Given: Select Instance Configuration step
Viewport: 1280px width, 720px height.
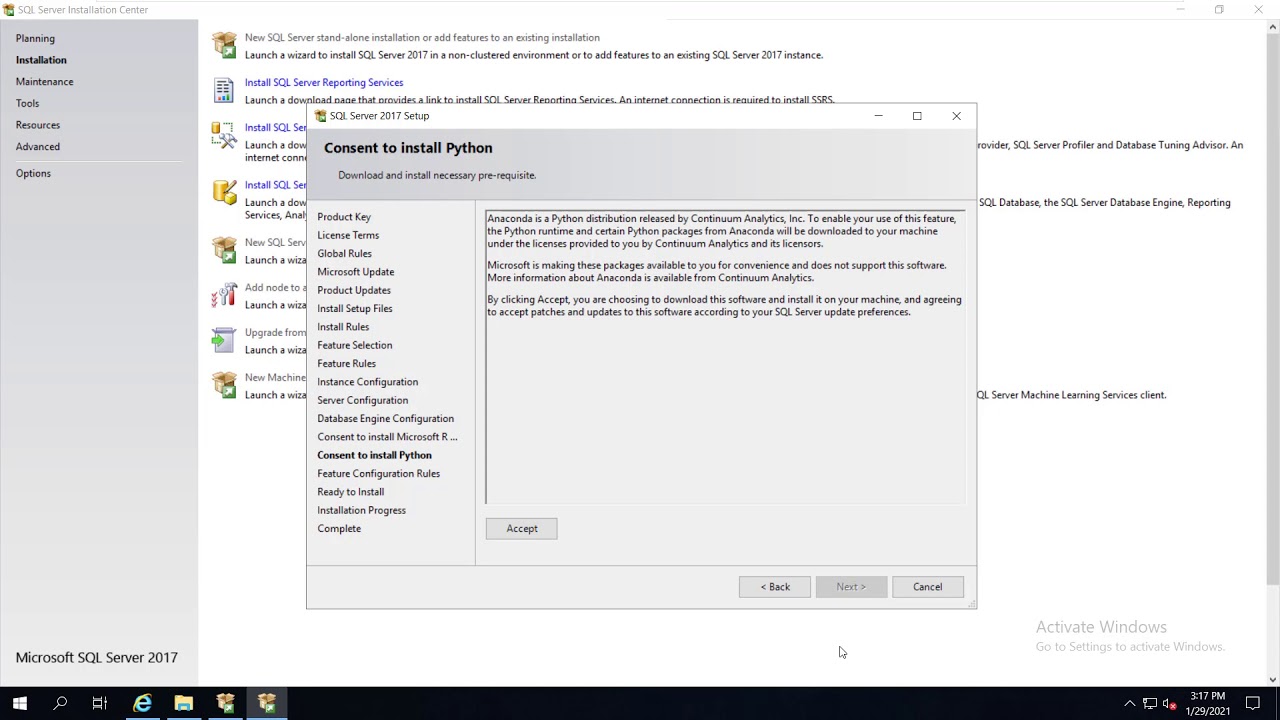Looking at the screenshot, I should pyautogui.click(x=367, y=382).
